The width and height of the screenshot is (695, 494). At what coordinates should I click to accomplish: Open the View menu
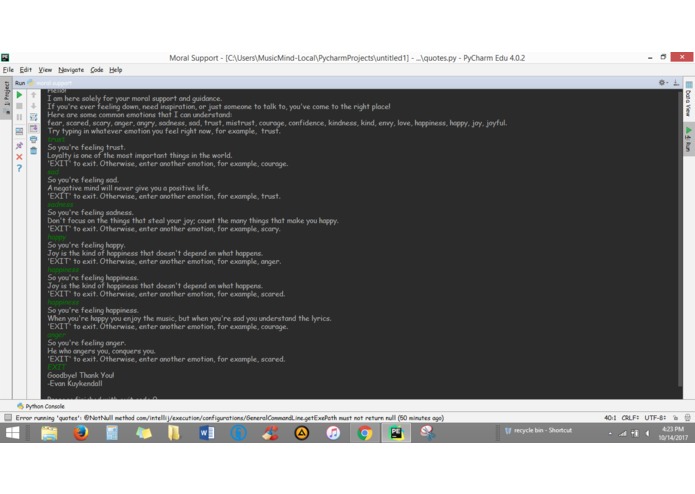point(45,70)
